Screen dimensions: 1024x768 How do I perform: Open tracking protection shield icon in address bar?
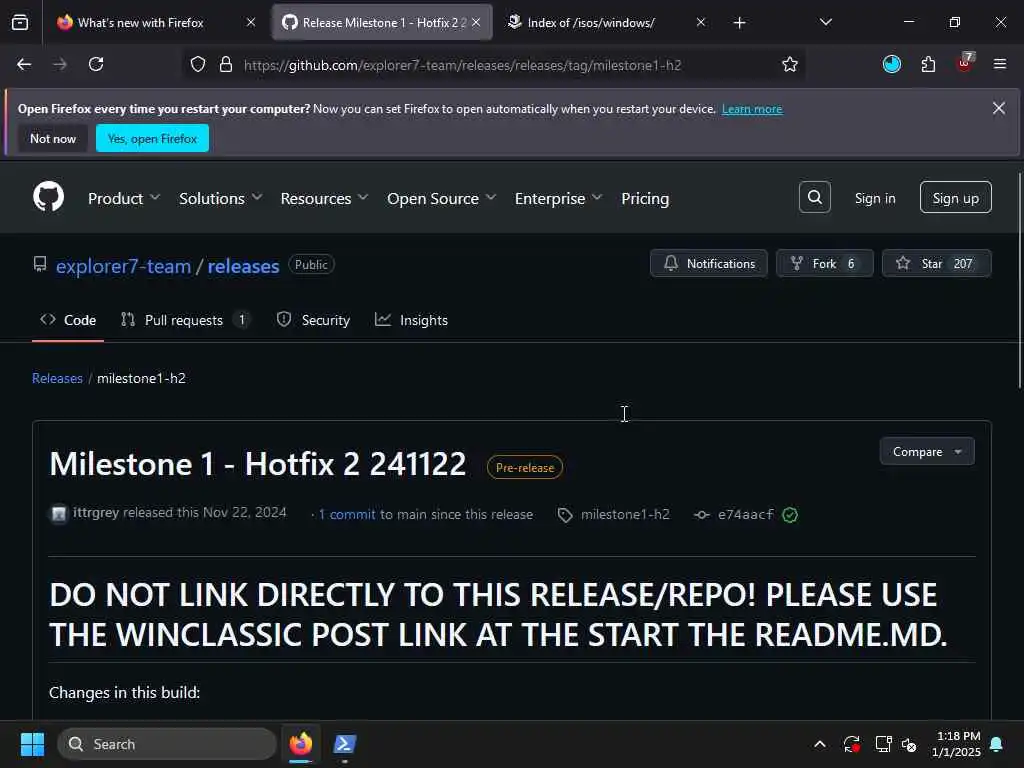(x=198, y=64)
